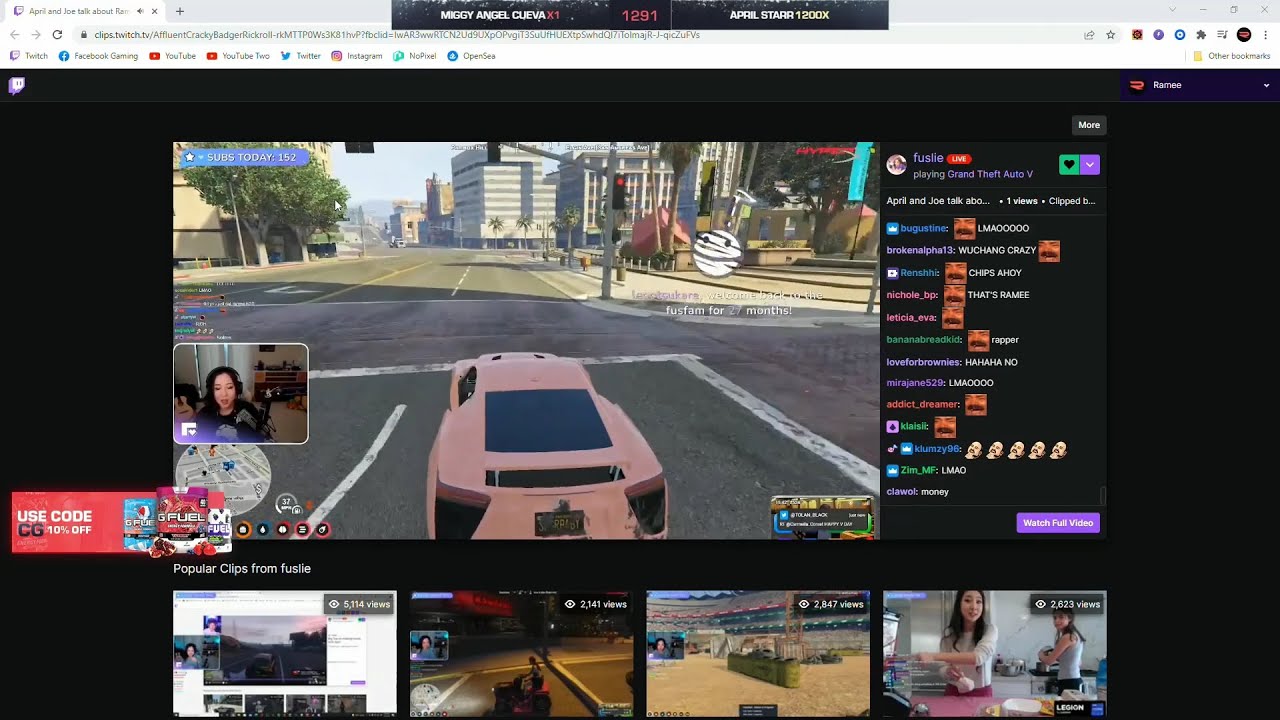Click the nichole_bp username in chat
The width and height of the screenshot is (1280, 720).
(911, 295)
